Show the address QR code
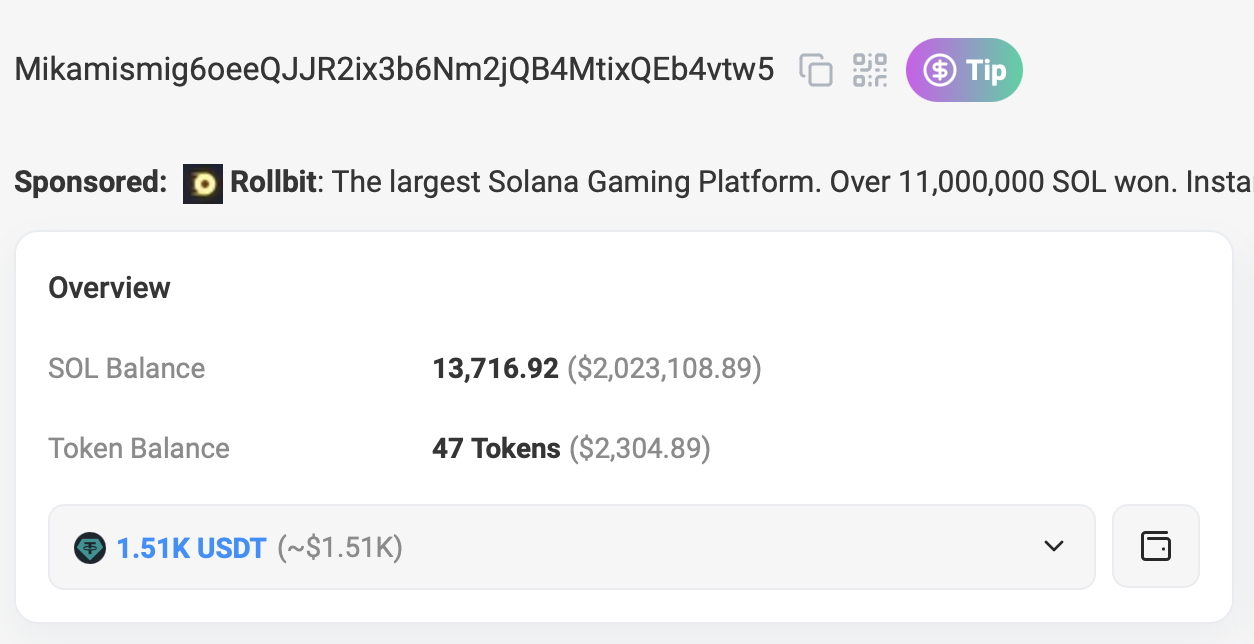1254x644 pixels. click(869, 70)
